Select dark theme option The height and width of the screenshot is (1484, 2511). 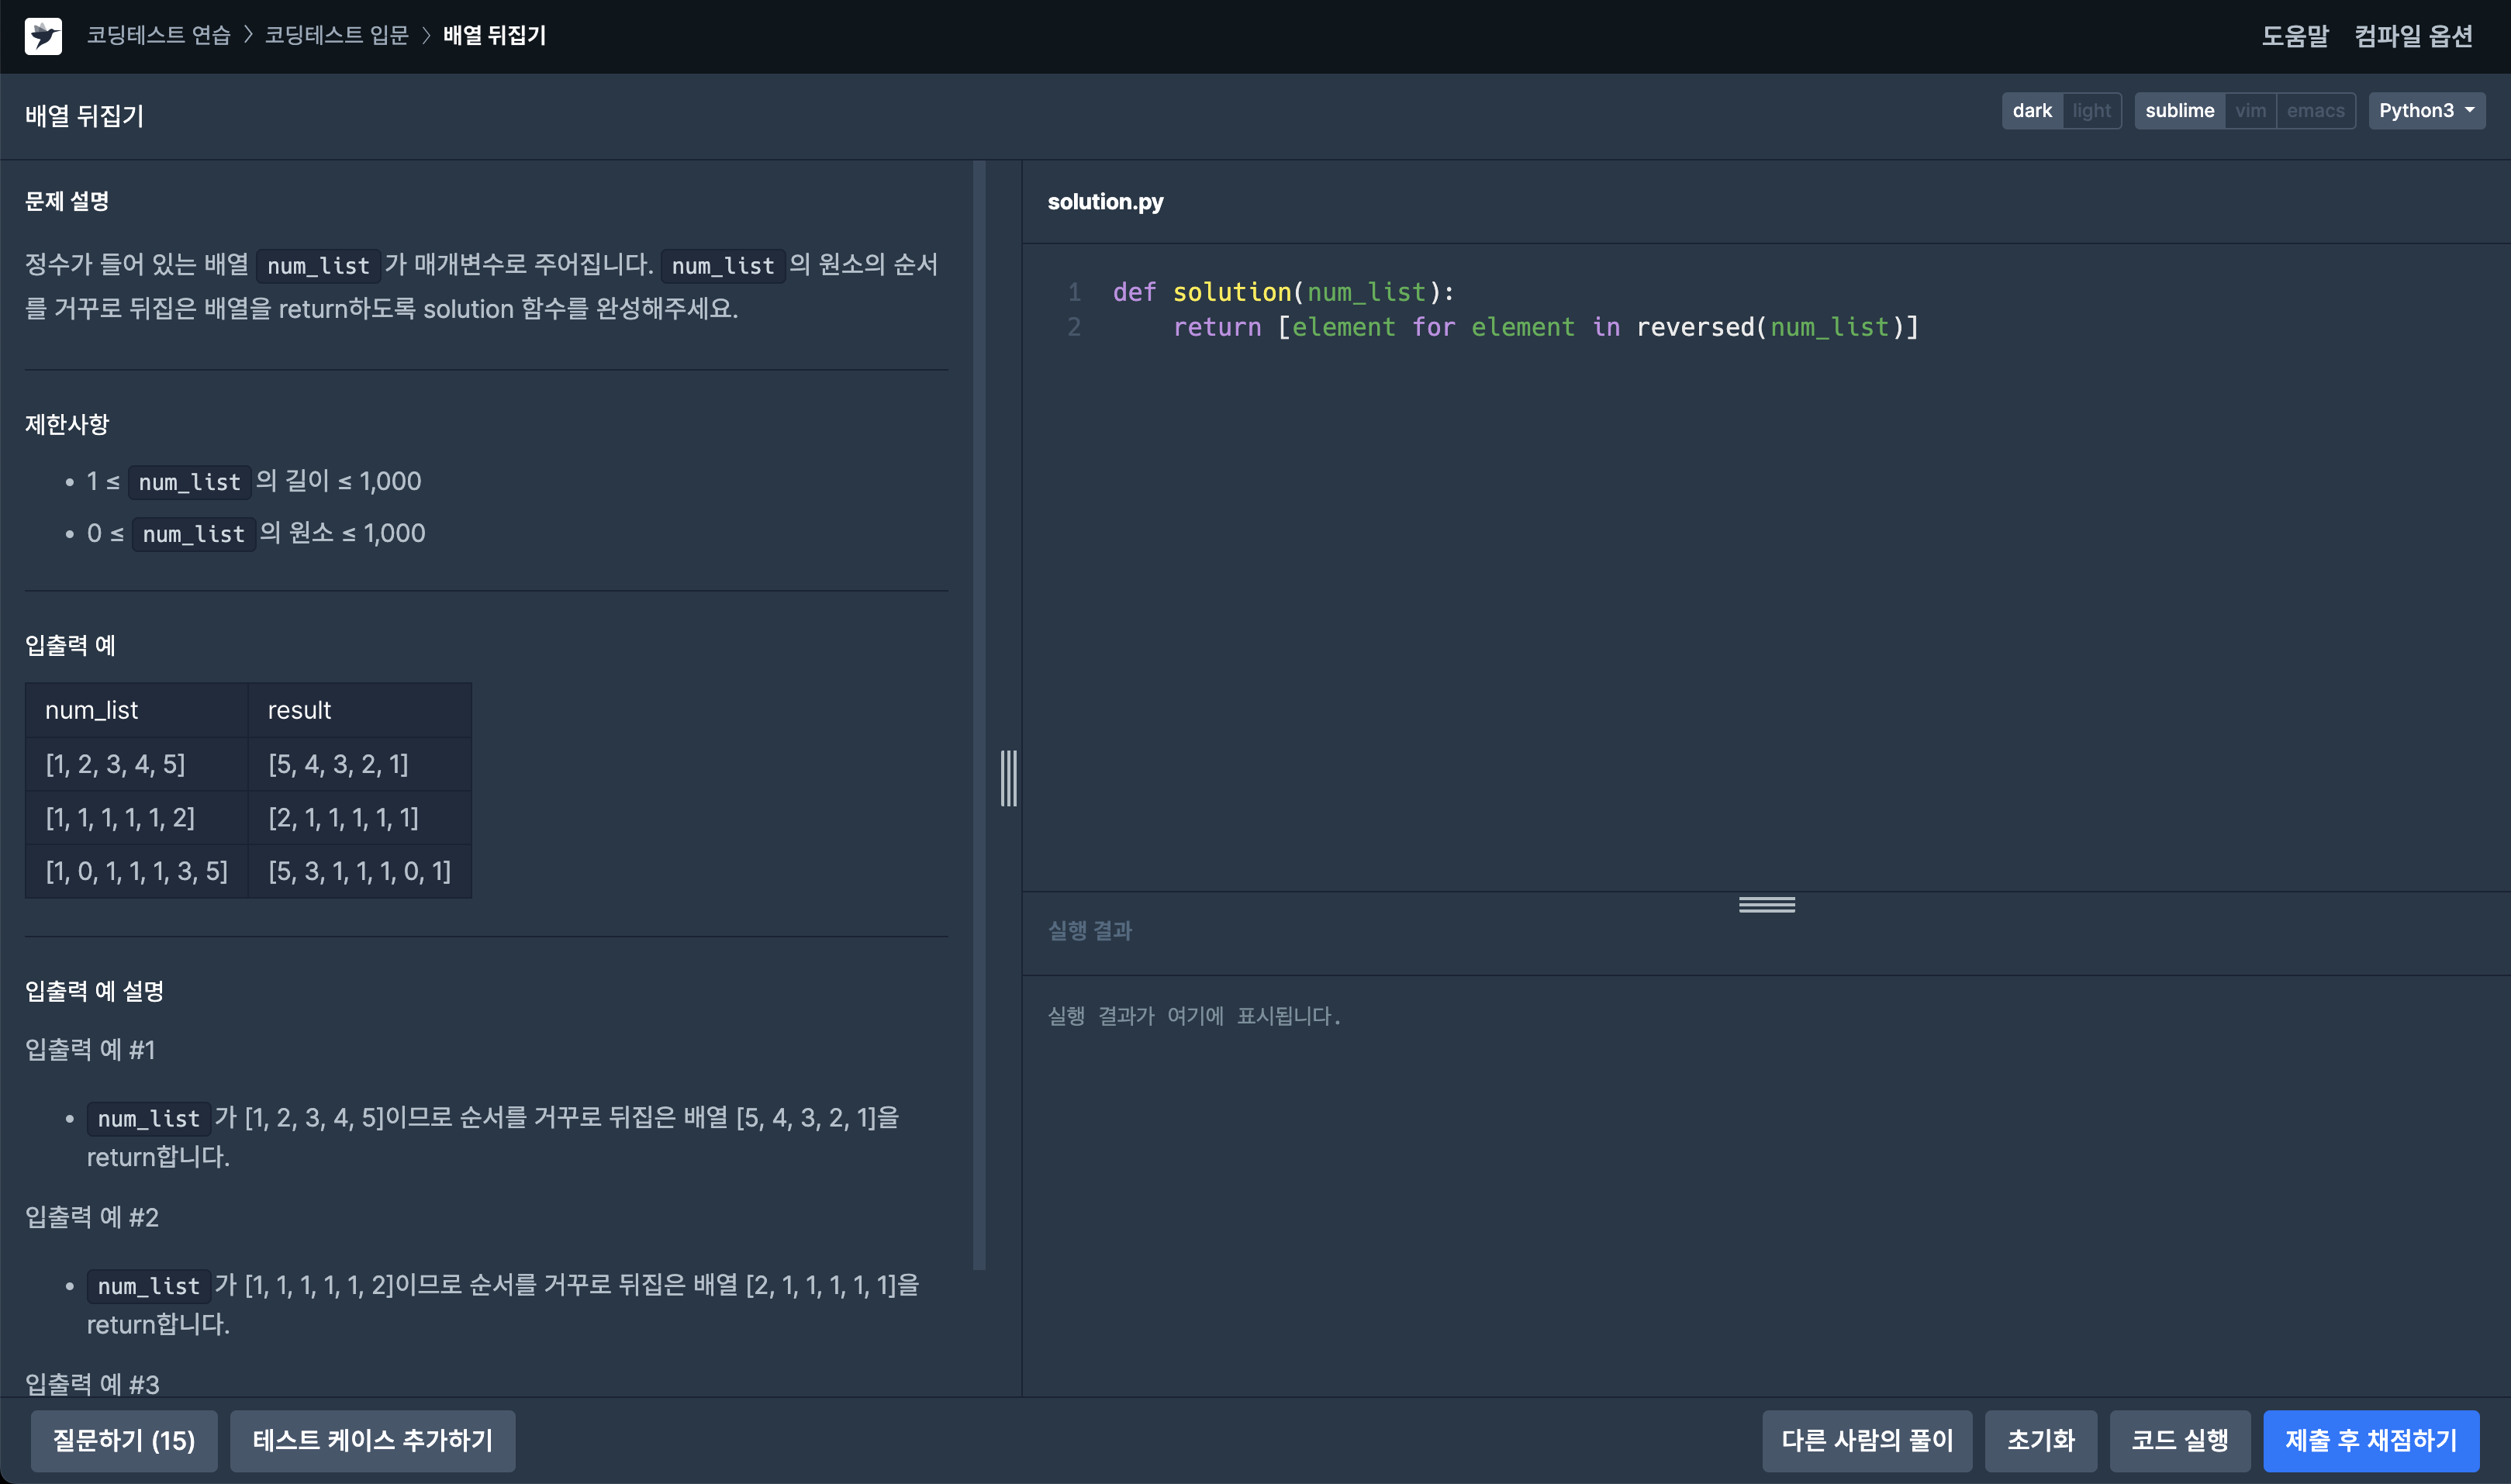(x=2032, y=110)
